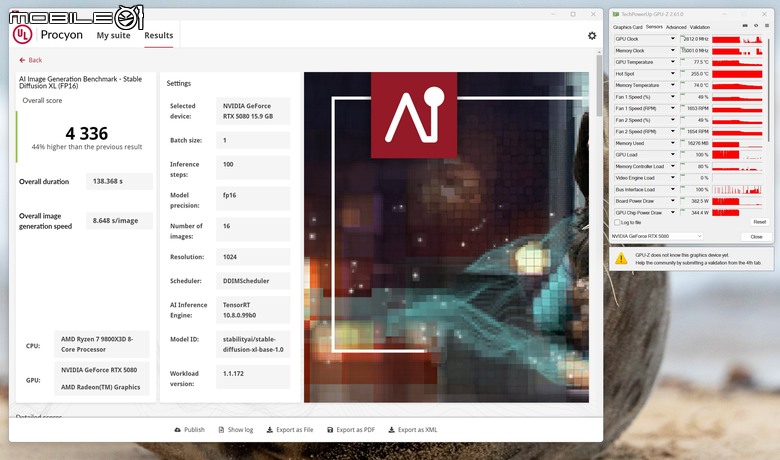Open GPU Temperature sensor dropdown
The width and height of the screenshot is (780, 460).
[x=673, y=62]
